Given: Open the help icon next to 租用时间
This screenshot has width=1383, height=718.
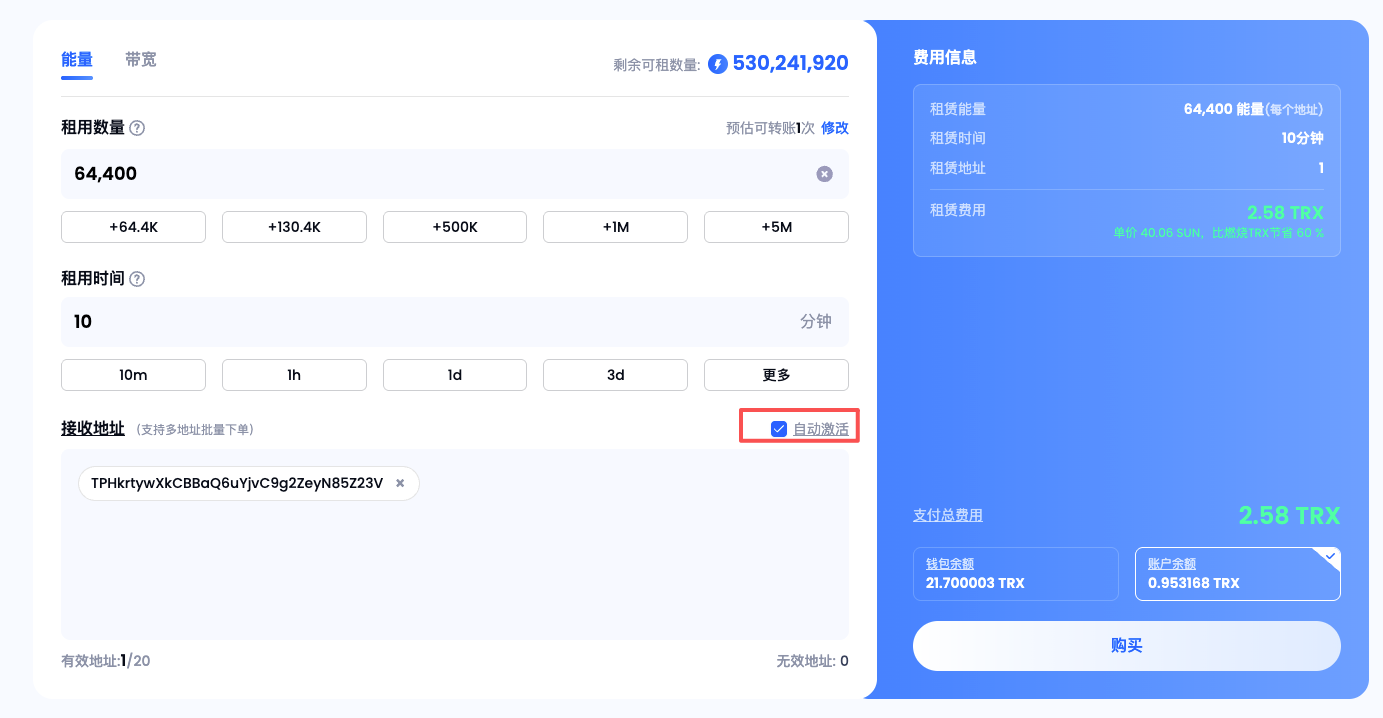Looking at the screenshot, I should coord(138,279).
